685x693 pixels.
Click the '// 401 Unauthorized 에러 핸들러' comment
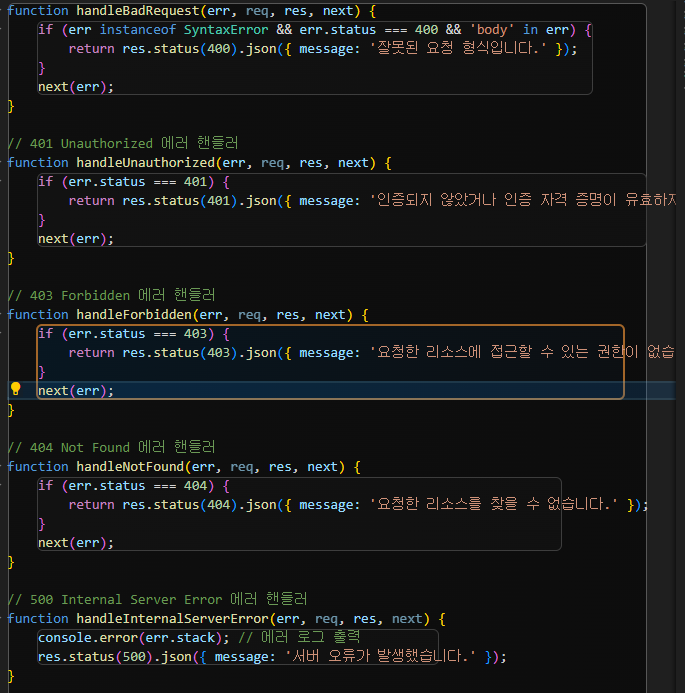(123, 143)
